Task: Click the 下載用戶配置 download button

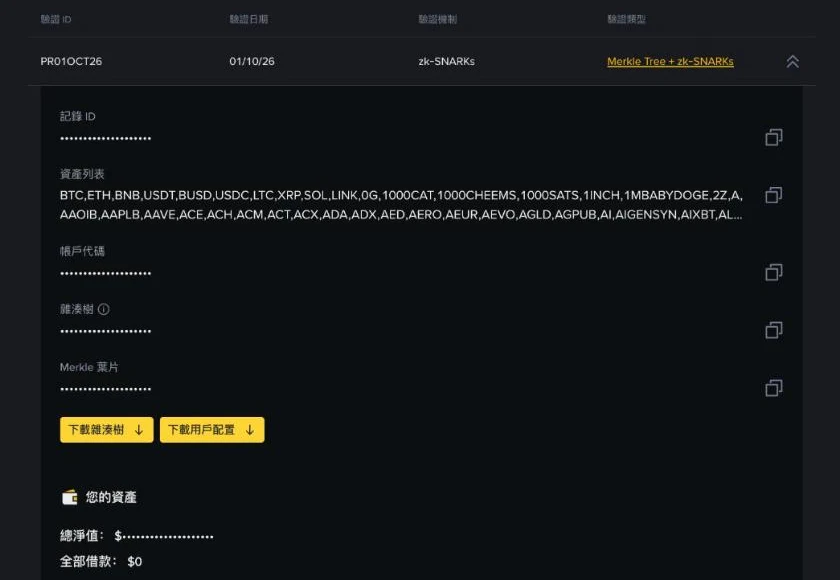Action: coord(212,430)
